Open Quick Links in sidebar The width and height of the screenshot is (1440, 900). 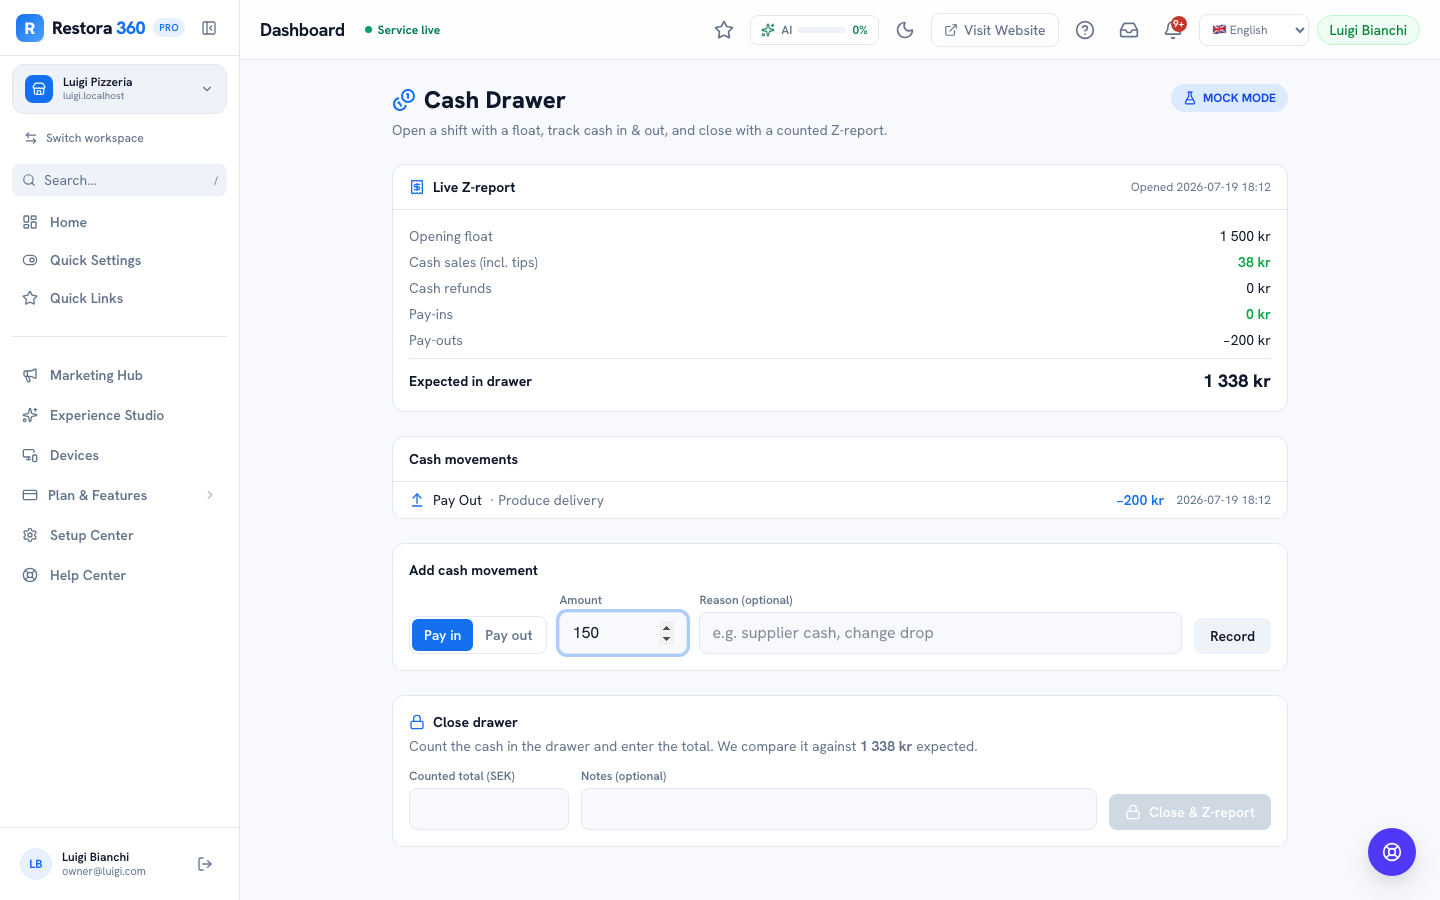[119, 298]
